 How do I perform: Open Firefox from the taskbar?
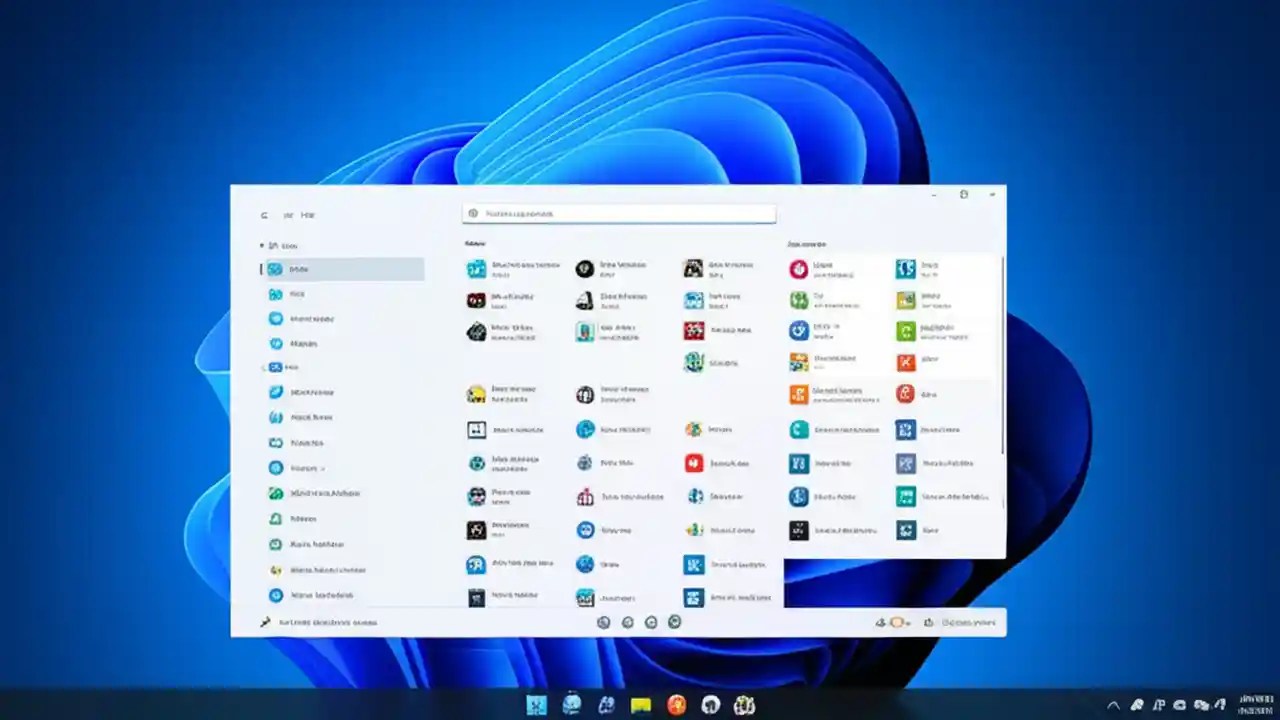[677, 703]
